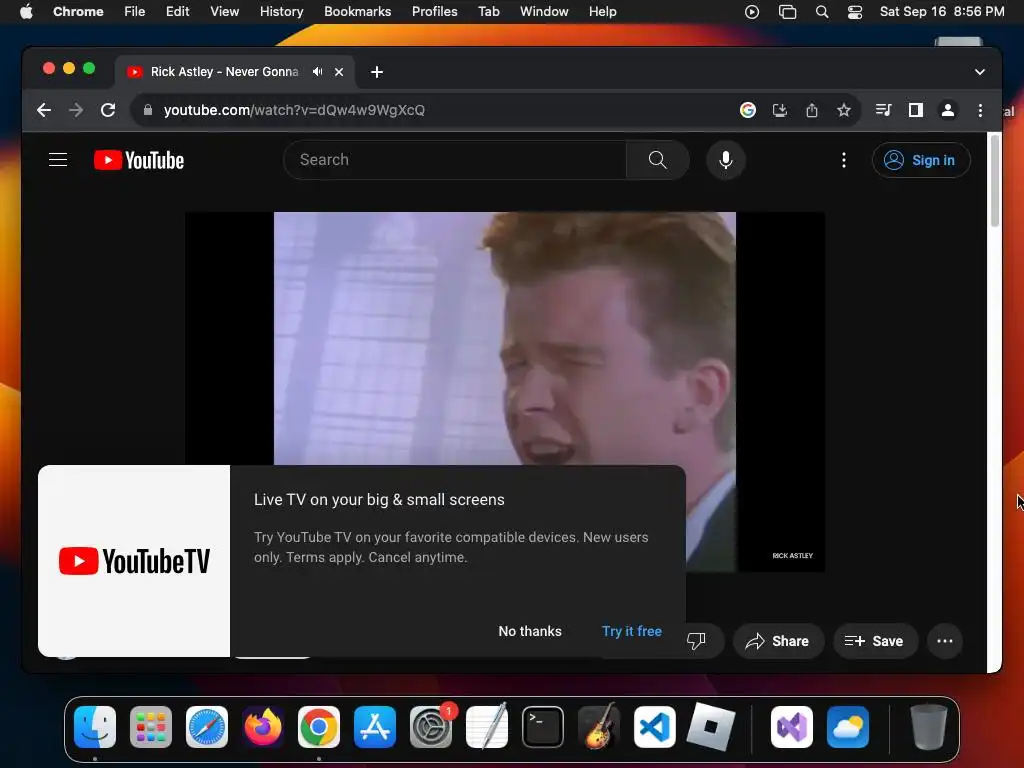Share this page via address bar icon
This screenshot has height=768, width=1024.
pyautogui.click(x=812, y=110)
